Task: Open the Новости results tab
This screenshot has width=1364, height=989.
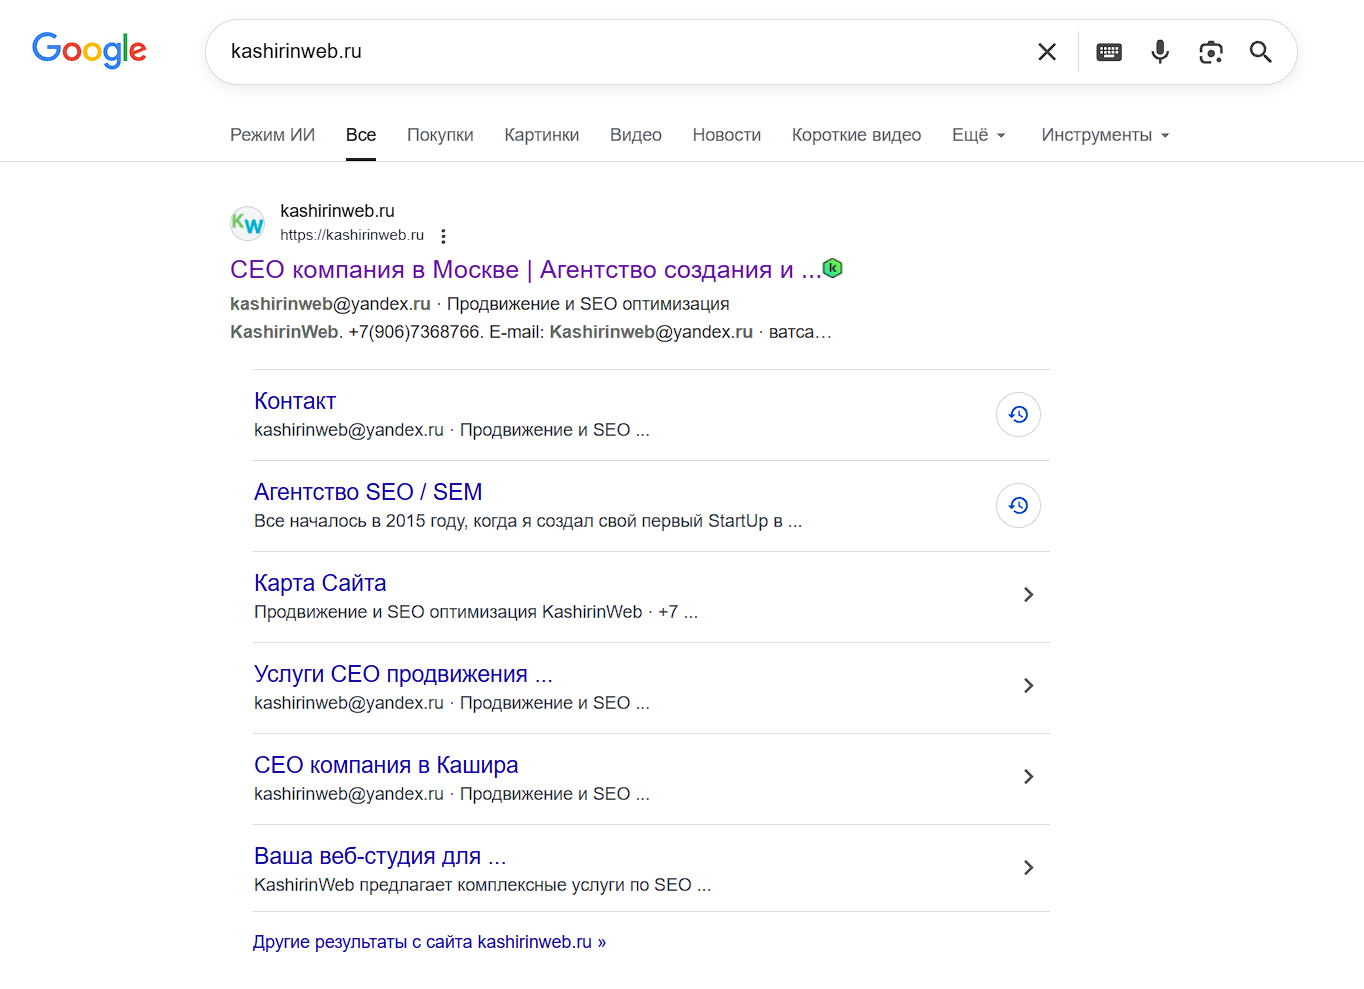Action: [726, 134]
